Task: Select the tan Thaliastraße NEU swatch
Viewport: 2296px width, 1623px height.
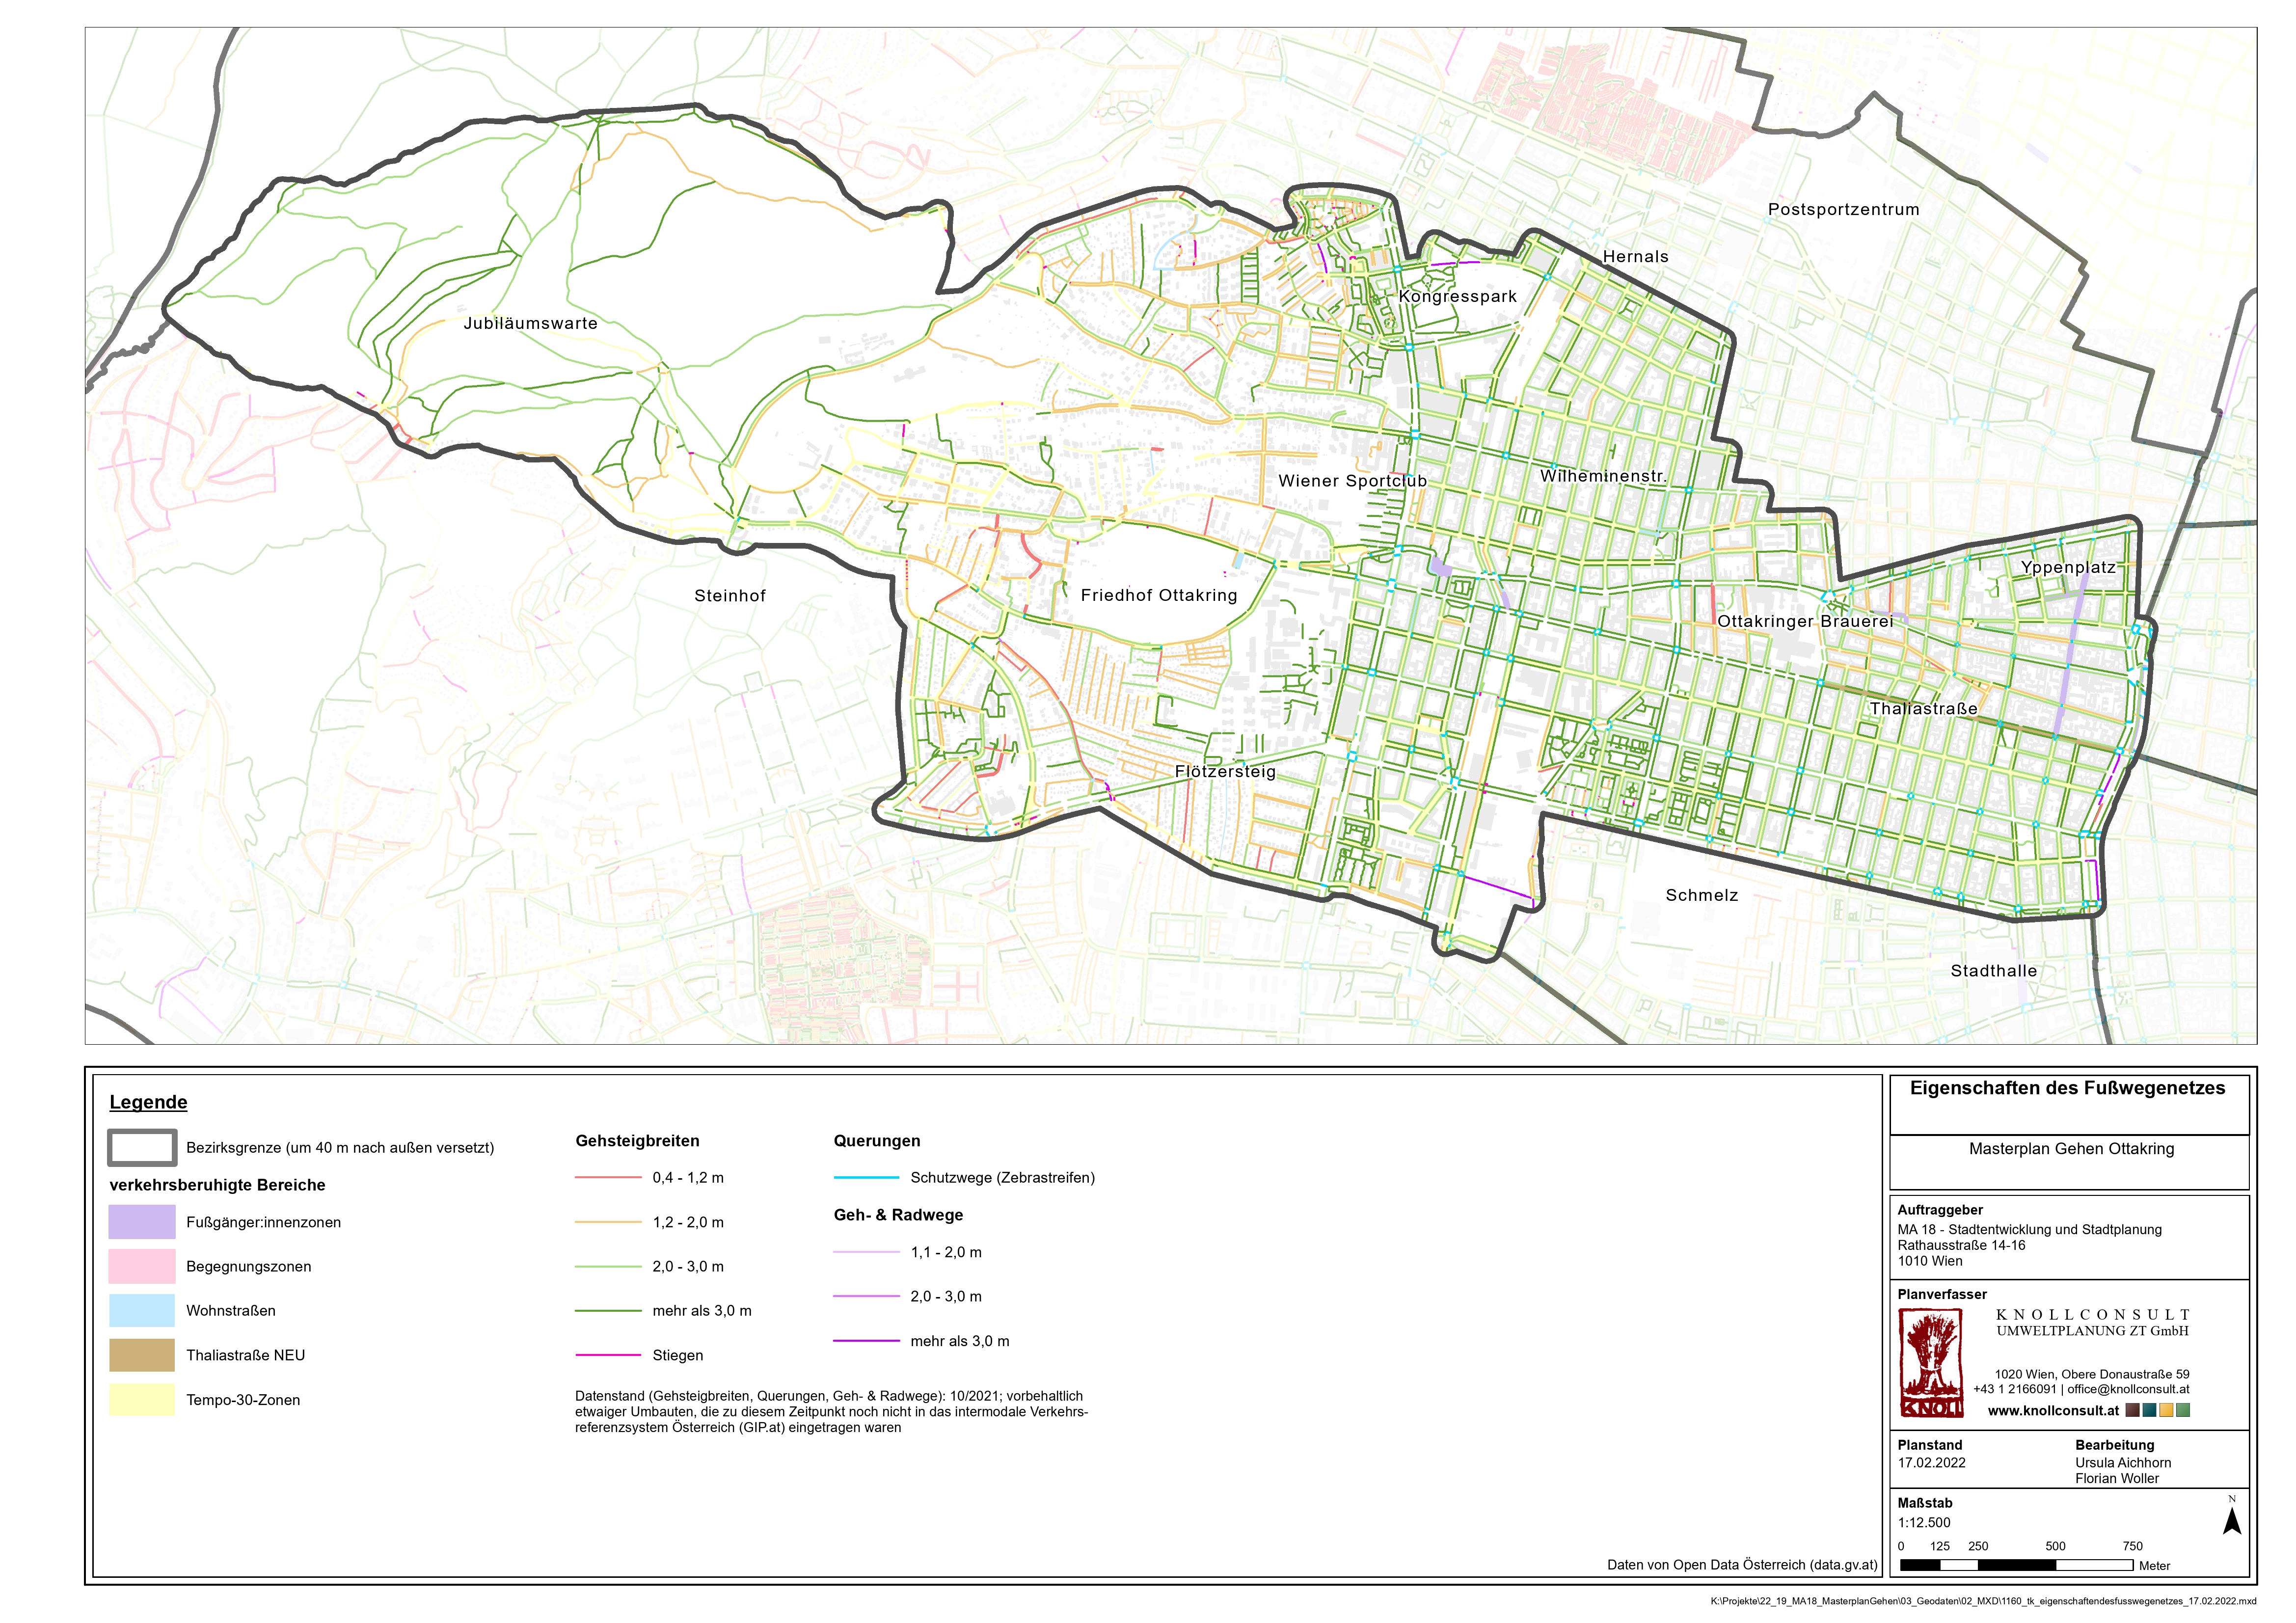Action: pyautogui.click(x=142, y=1356)
